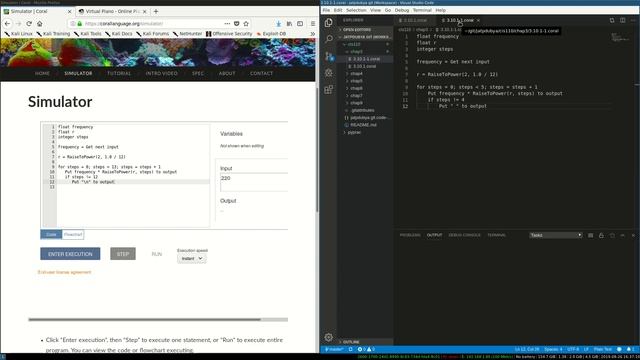
Task: Click the errors and warnings status bar indicator
Action: tap(366, 349)
